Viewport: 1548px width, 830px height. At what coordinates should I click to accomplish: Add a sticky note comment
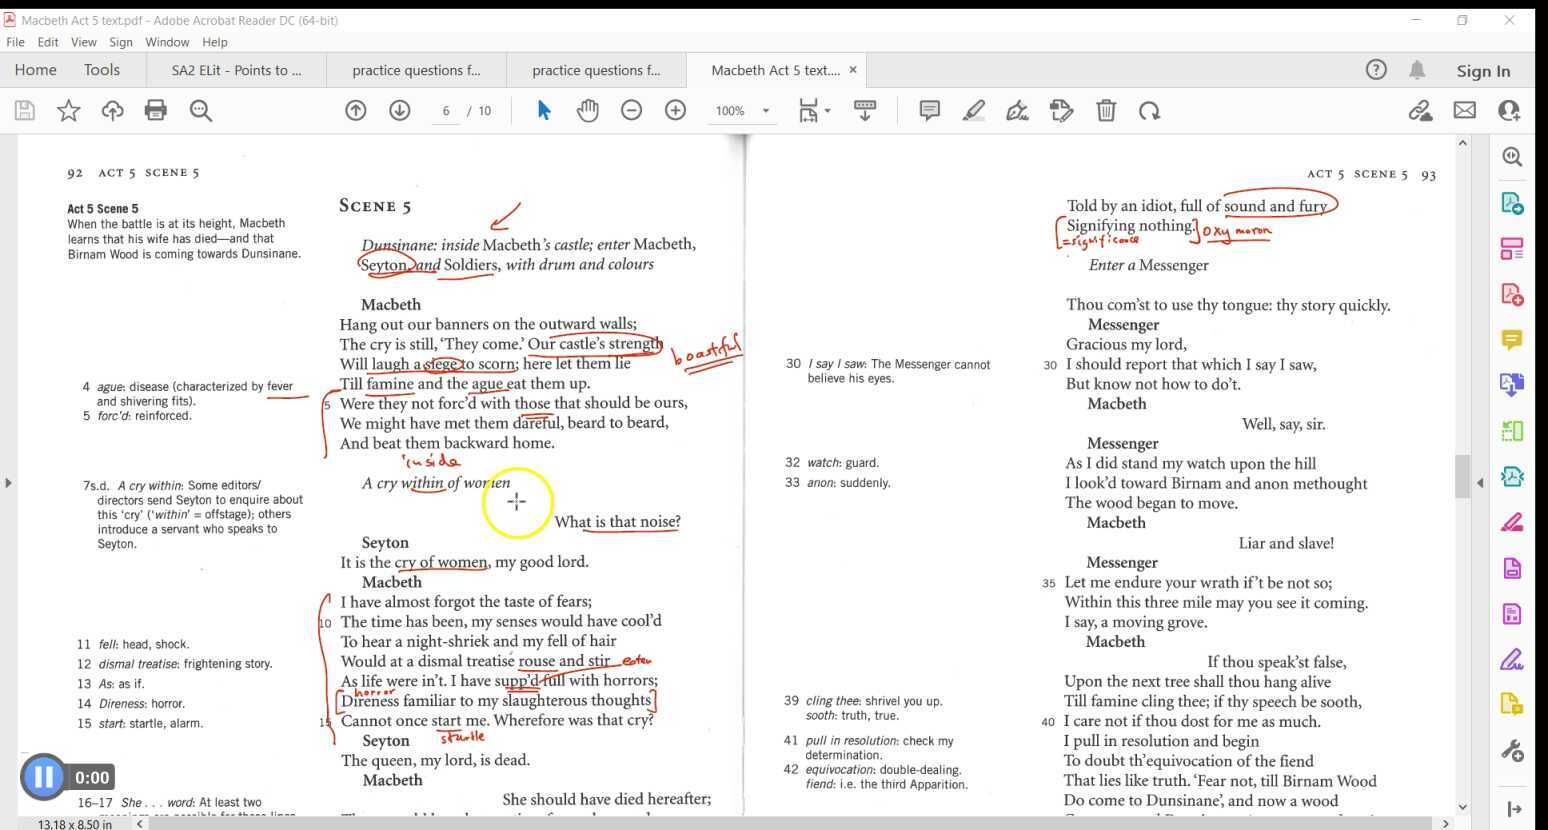929,110
